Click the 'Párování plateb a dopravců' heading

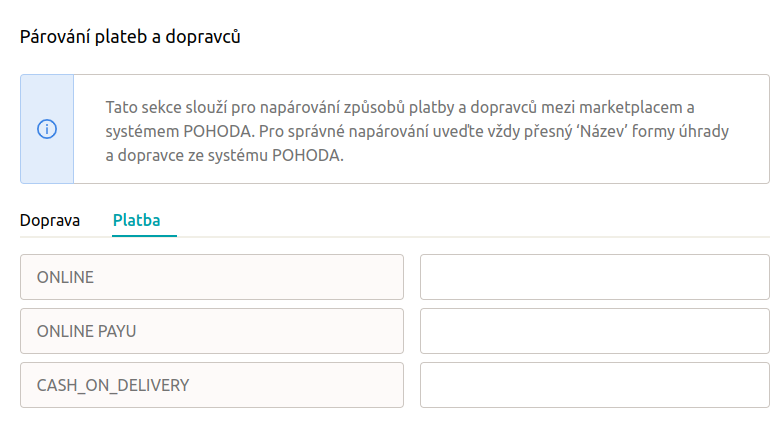coord(130,37)
